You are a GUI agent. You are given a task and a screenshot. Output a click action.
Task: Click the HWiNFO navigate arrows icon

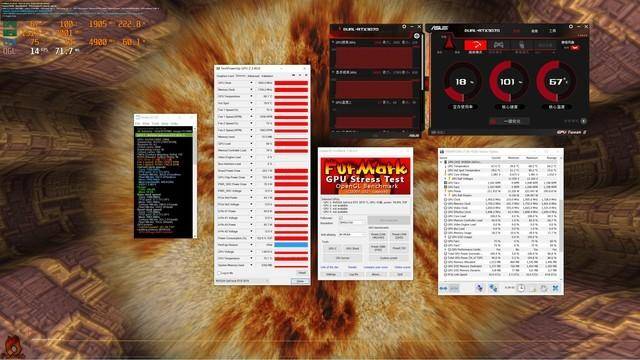coord(444,288)
